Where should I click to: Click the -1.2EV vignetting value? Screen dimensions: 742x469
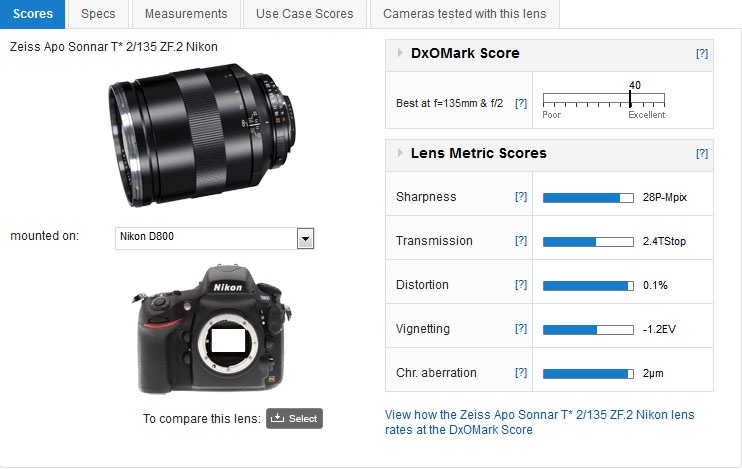tap(659, 329)
